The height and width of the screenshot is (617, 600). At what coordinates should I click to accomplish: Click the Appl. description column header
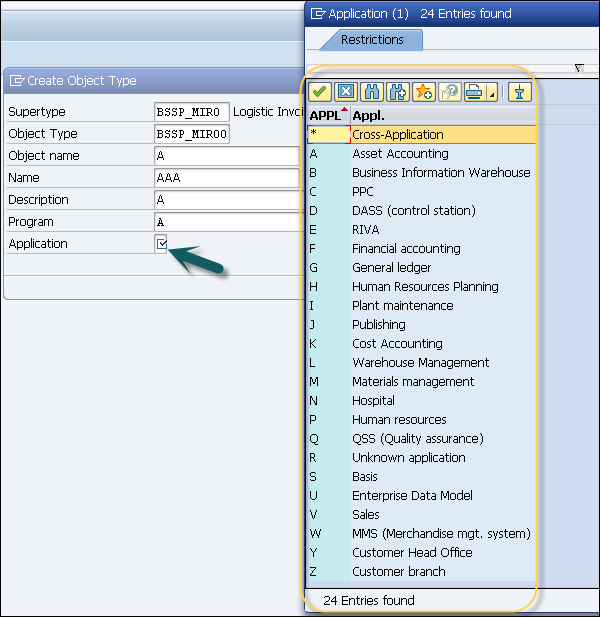[x=370, y=115]
